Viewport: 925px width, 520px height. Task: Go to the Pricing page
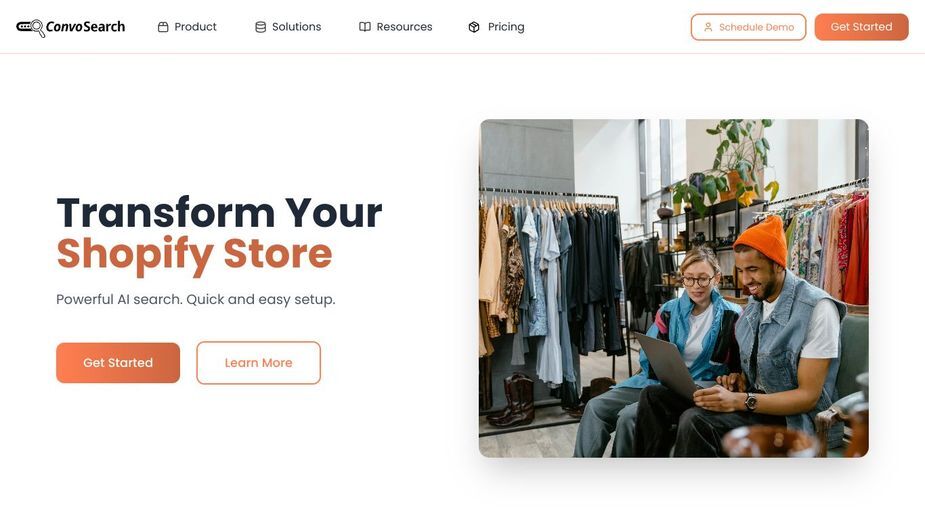click(x=496, y=27)
